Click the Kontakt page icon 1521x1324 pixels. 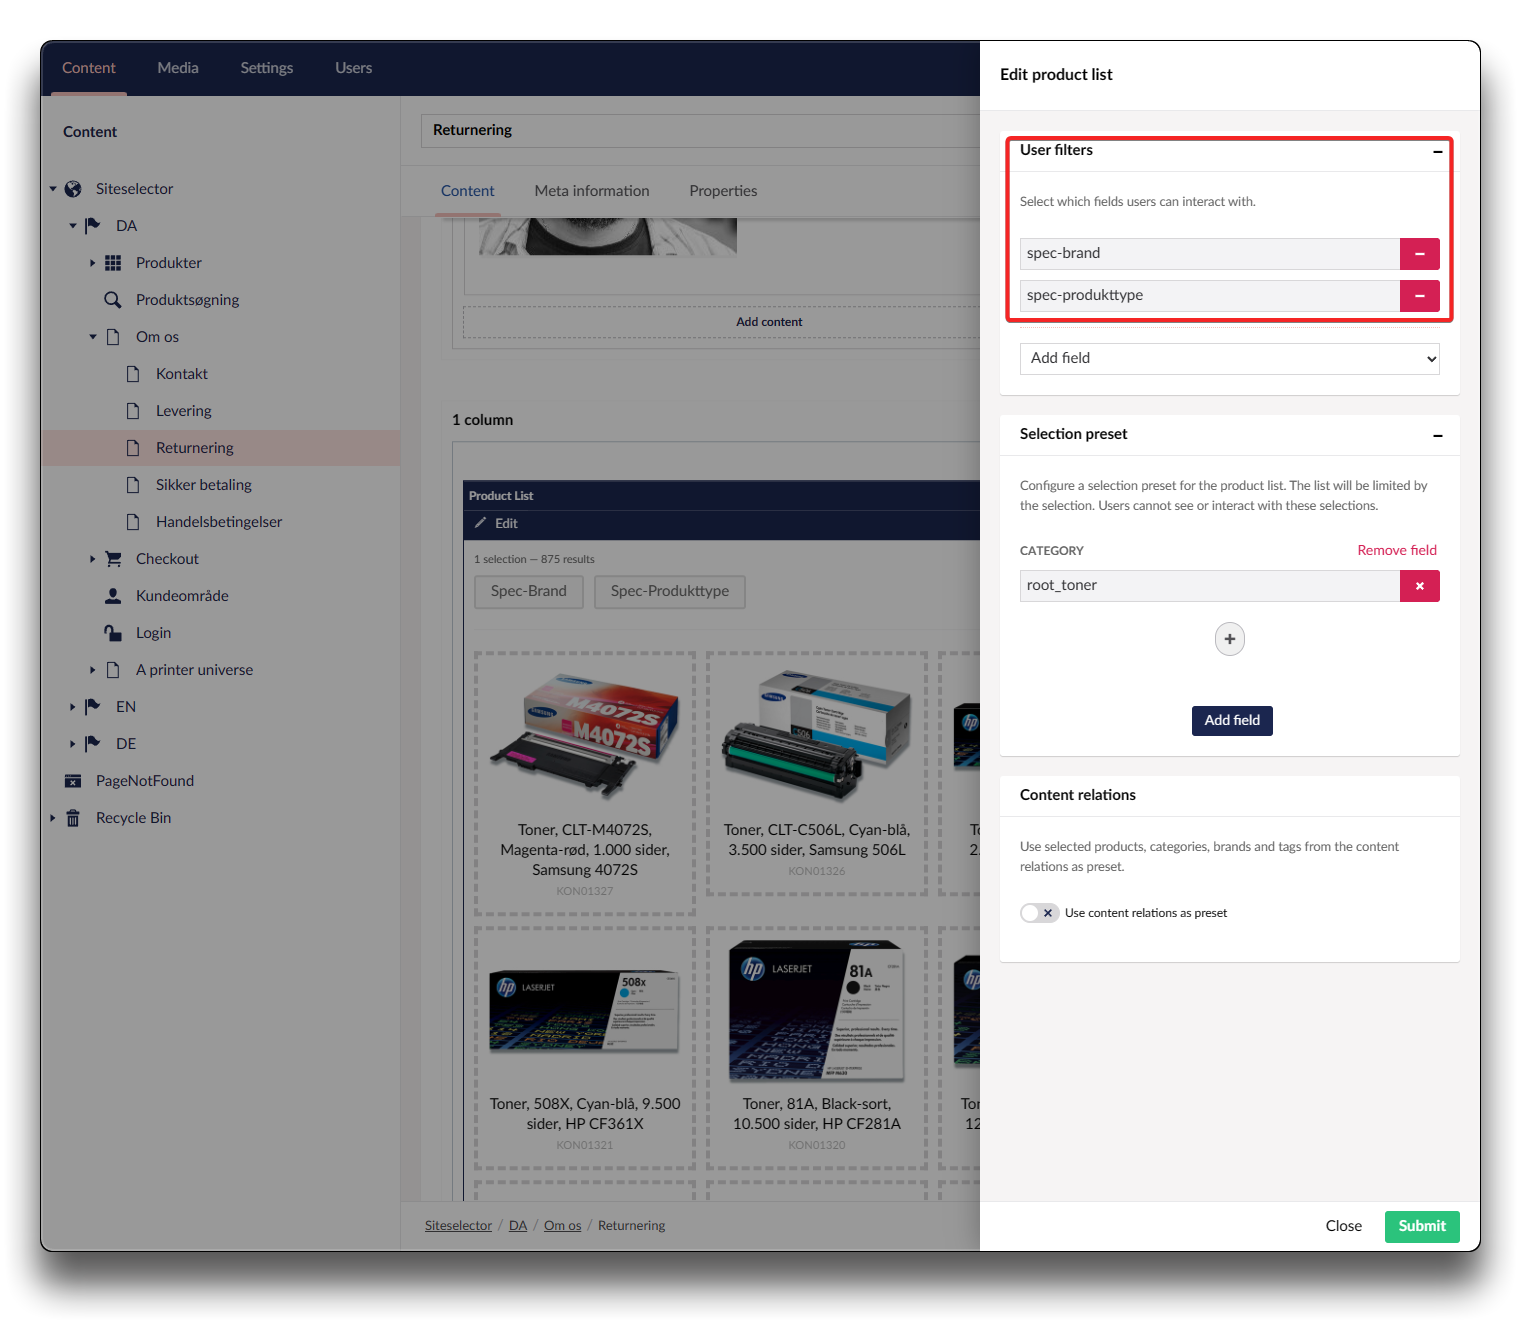133,374
